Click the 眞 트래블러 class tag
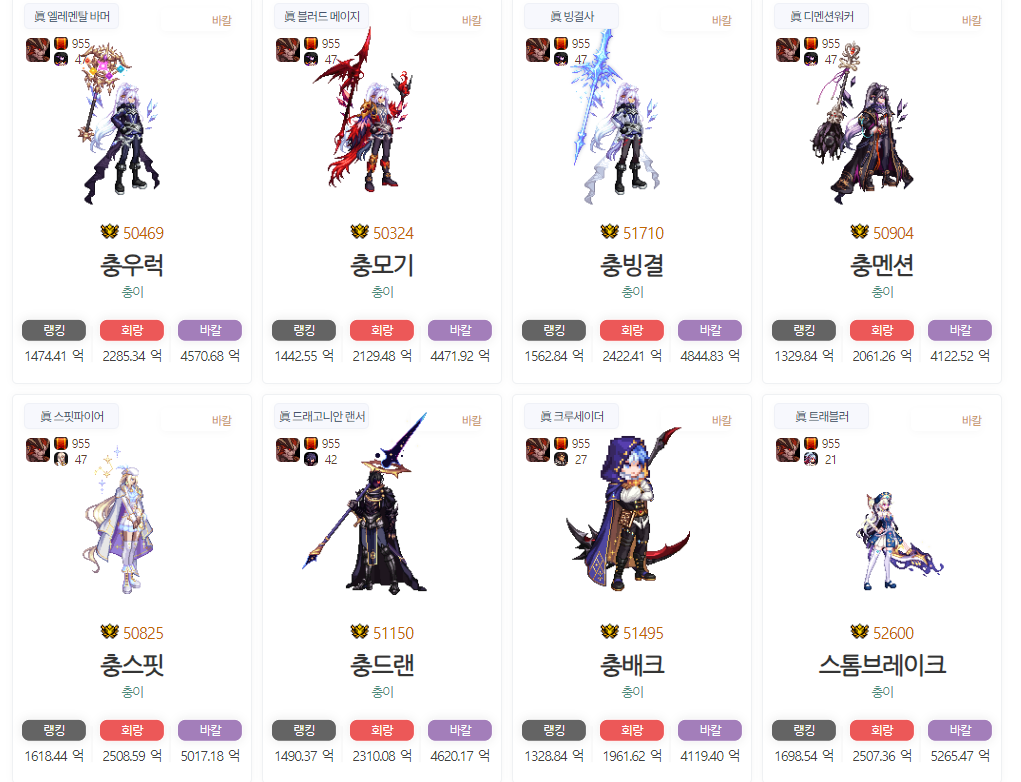The image size is (1021, 782). point(822,416)
